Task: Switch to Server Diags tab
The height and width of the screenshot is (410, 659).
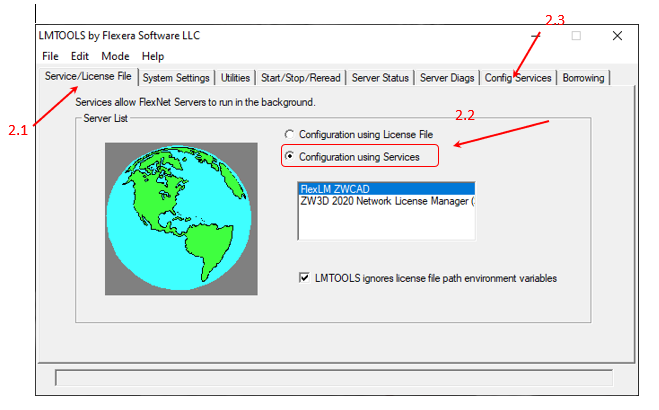Action: tap(447, 78)
